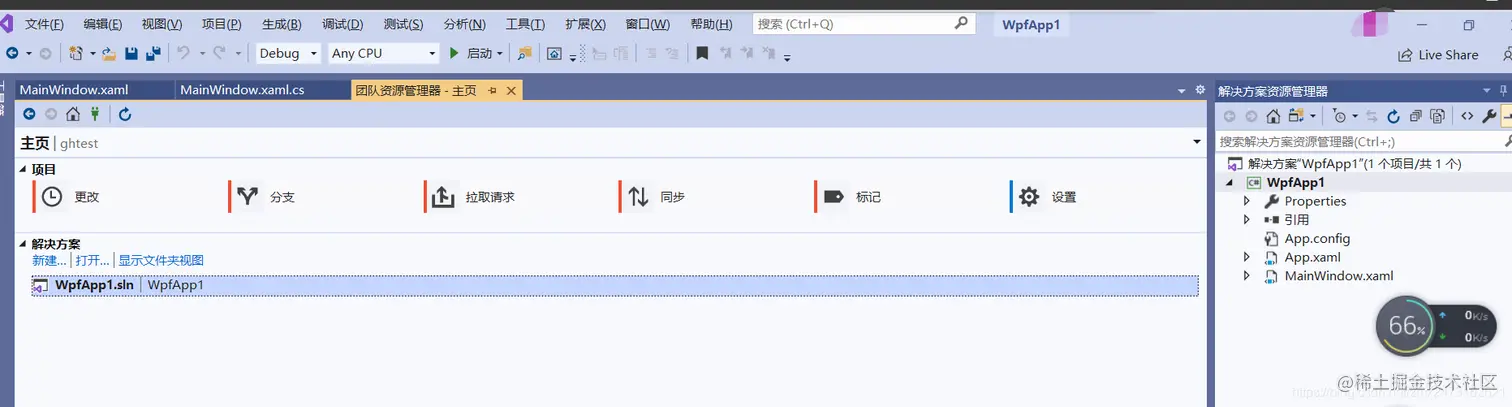Click Solution Explorer's Properties wrench icon
1512x407 pixels.
point(1489,116)
